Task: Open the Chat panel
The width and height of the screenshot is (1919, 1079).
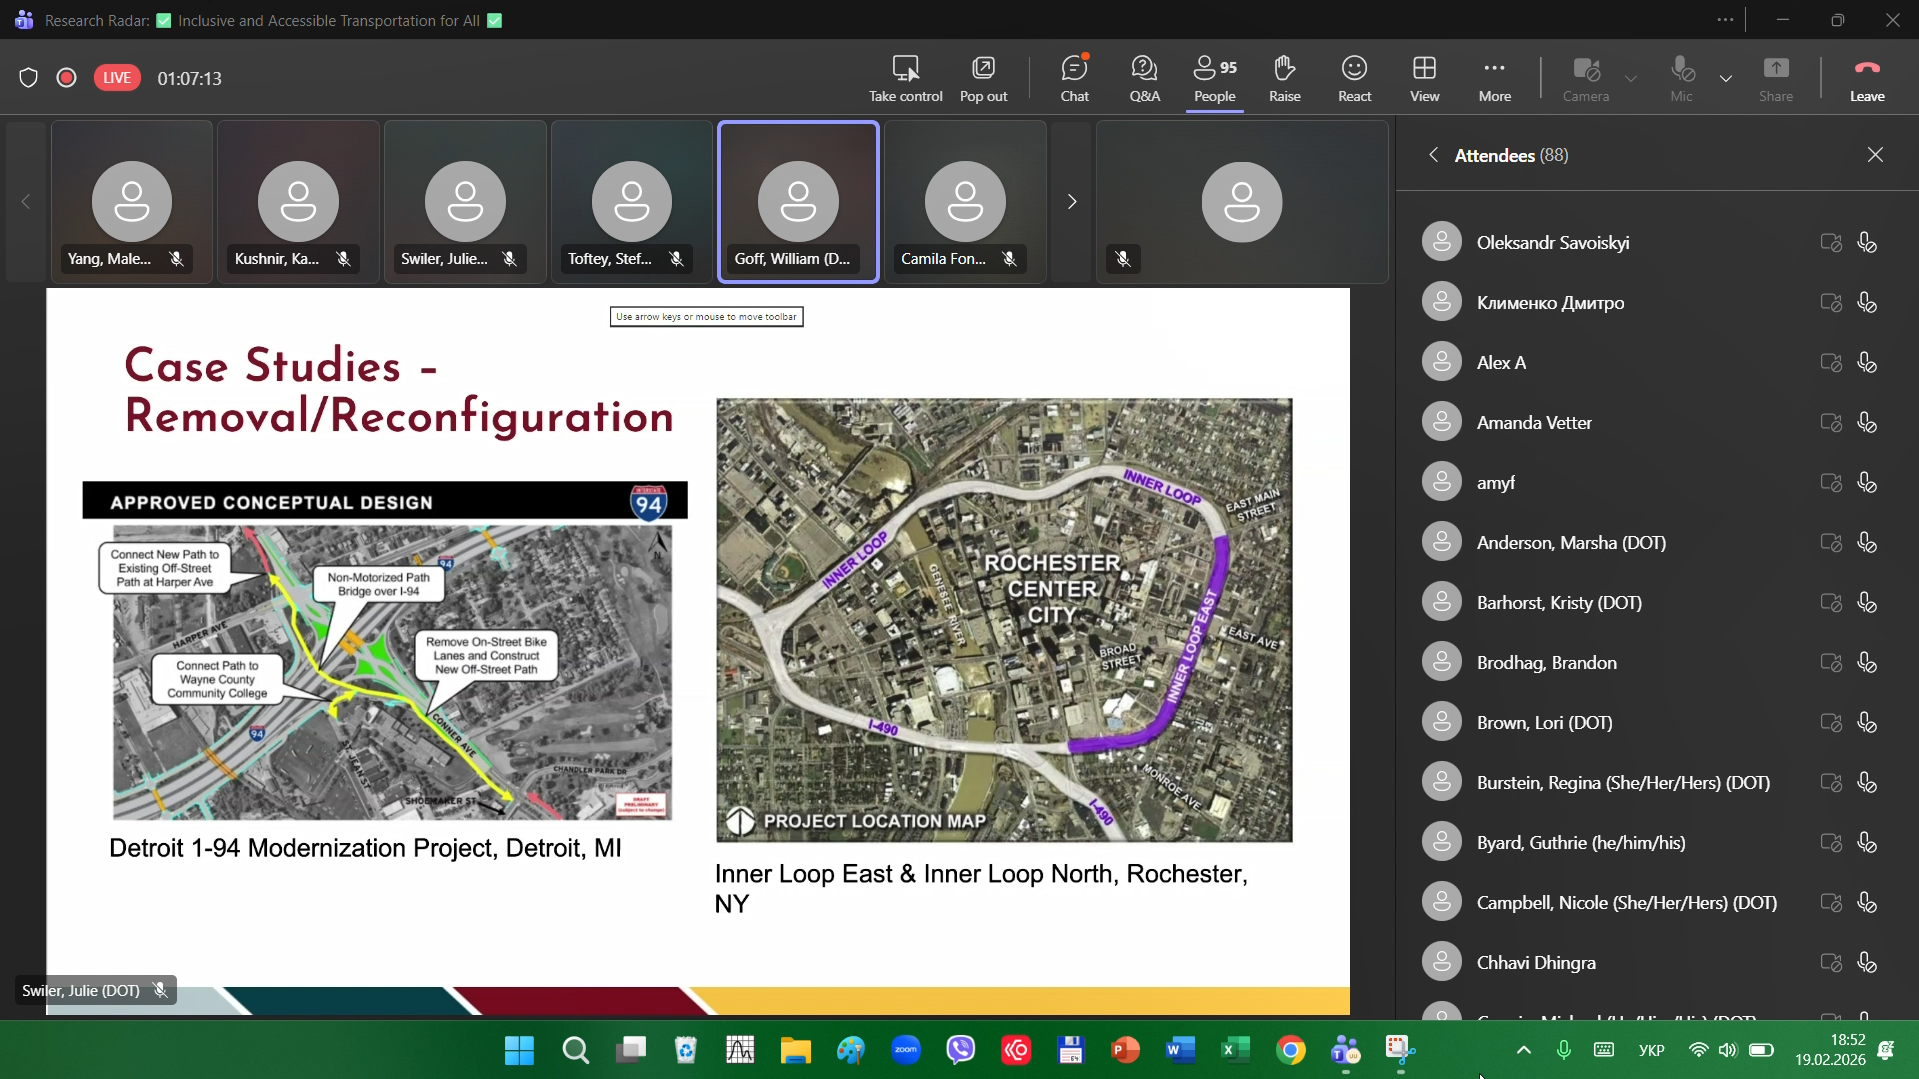Action: coord(1074,78)
